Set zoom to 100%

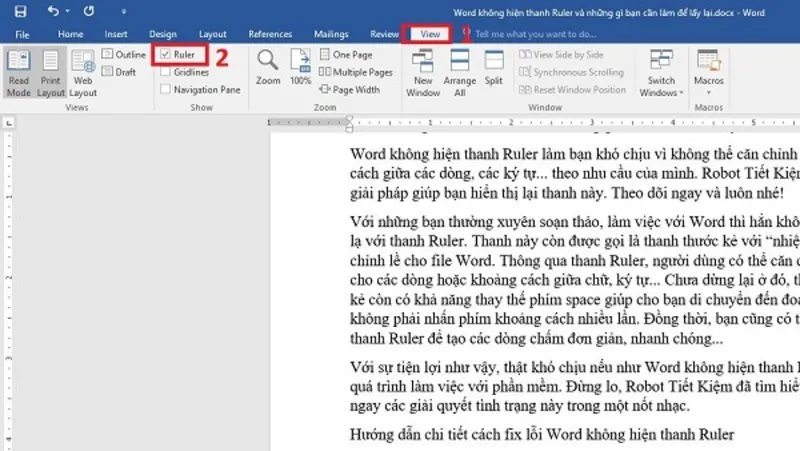[301, 66]
